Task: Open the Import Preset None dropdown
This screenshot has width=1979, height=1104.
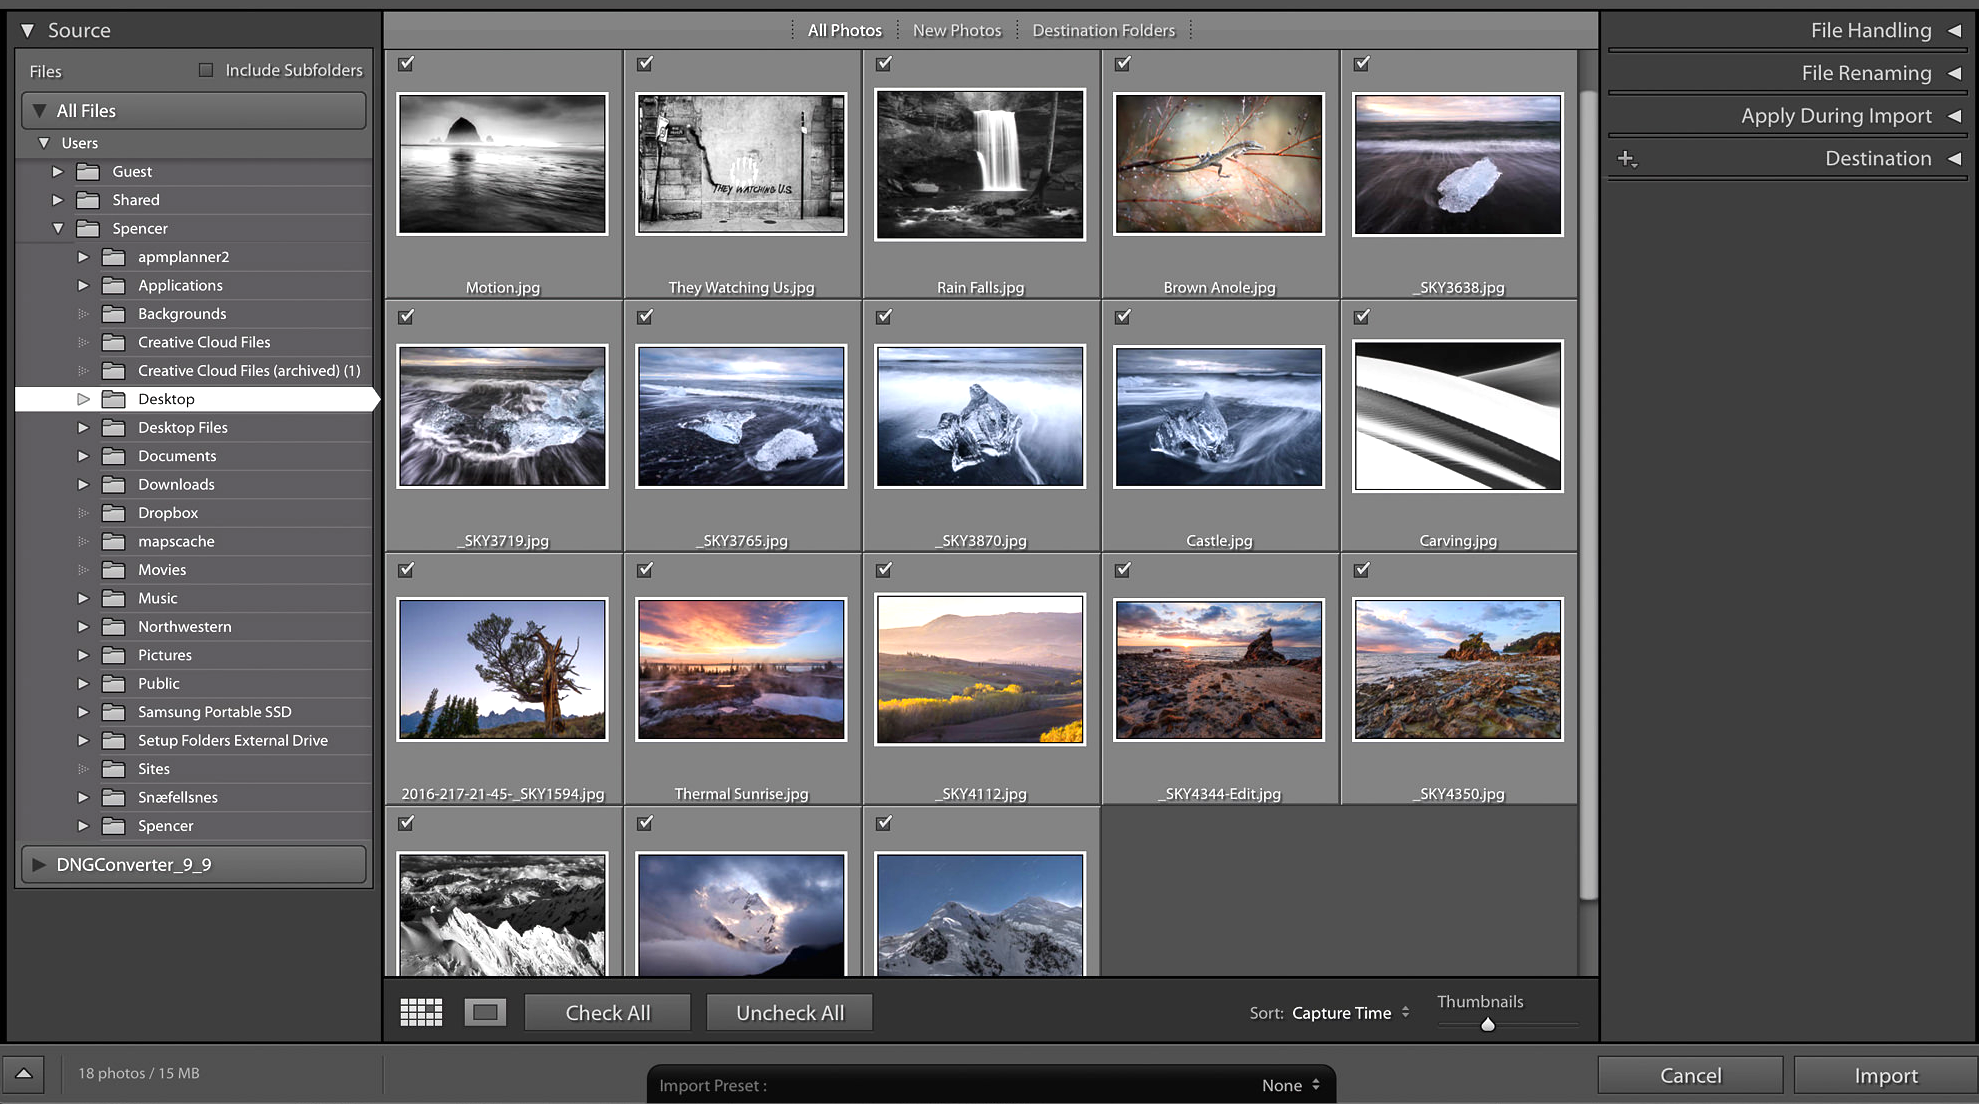Action: click(1291, 1085)
